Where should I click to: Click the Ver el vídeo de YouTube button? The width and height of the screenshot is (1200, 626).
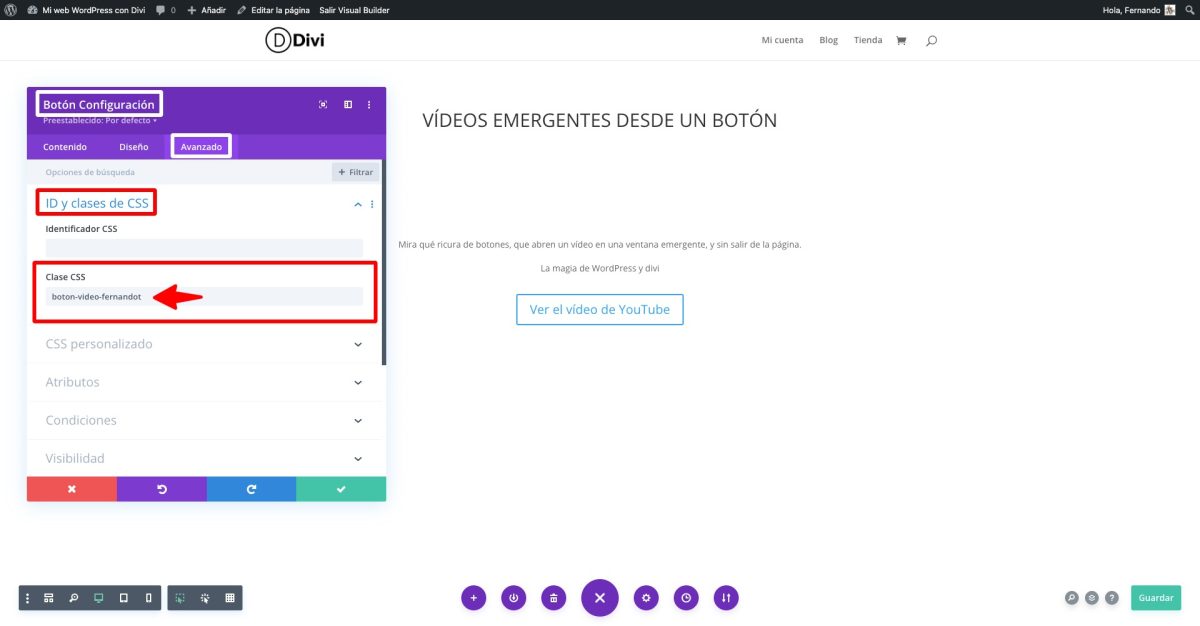click(599, 309)
